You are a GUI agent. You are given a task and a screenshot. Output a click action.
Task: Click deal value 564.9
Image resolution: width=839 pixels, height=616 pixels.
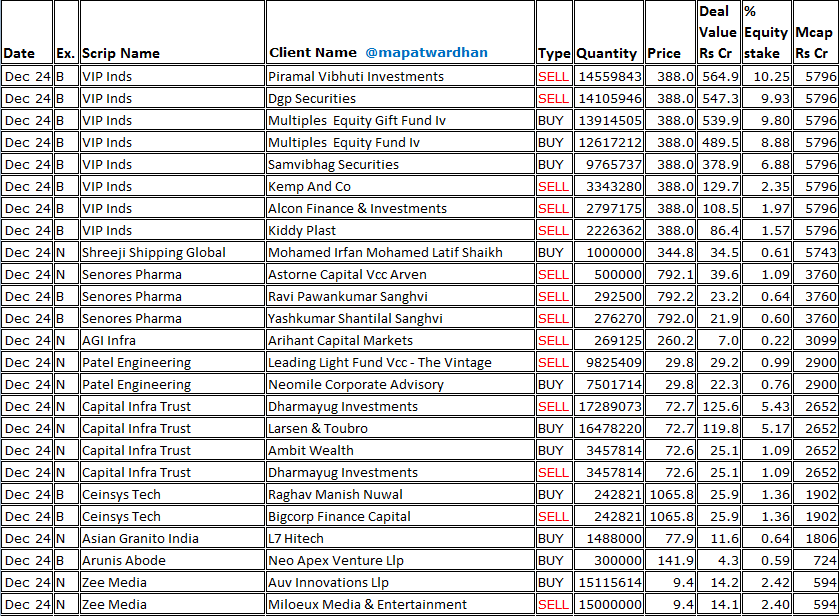tap(720, 77)
